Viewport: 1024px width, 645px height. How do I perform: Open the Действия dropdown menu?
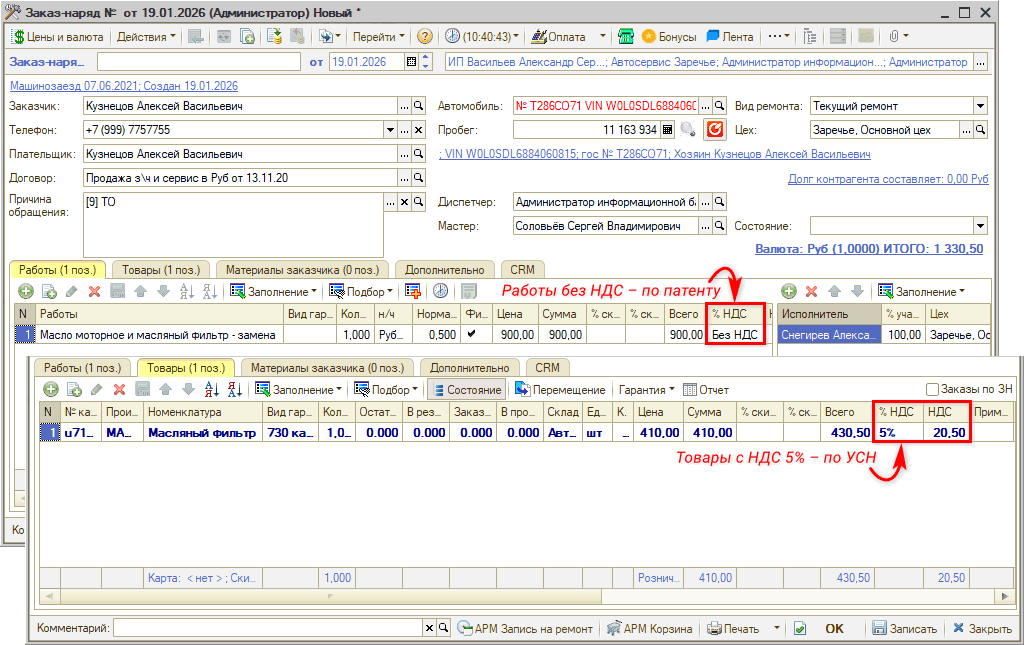pos(145,36)
